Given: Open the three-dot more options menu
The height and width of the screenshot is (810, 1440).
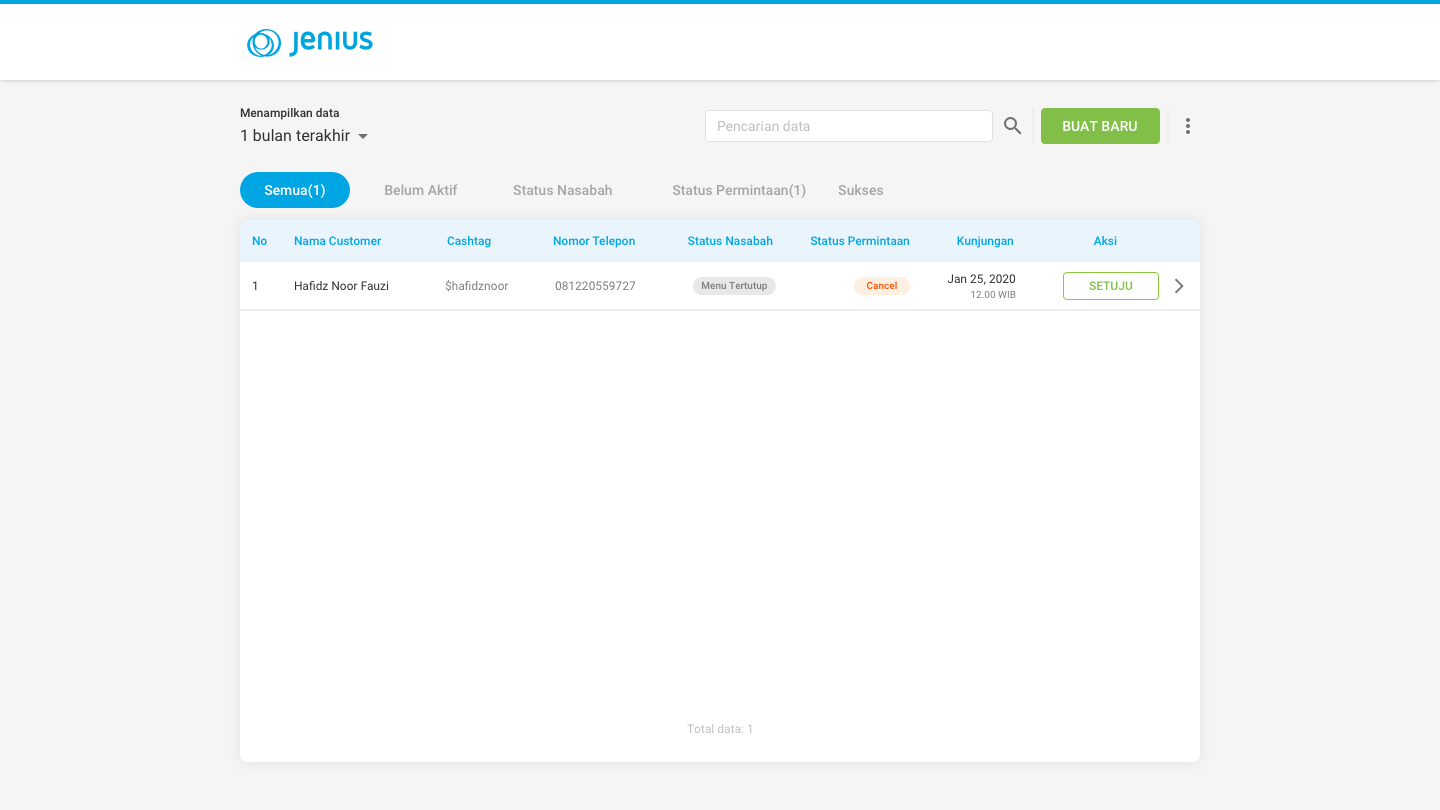Looking at the screenshot, I should tap(1188, 126).
